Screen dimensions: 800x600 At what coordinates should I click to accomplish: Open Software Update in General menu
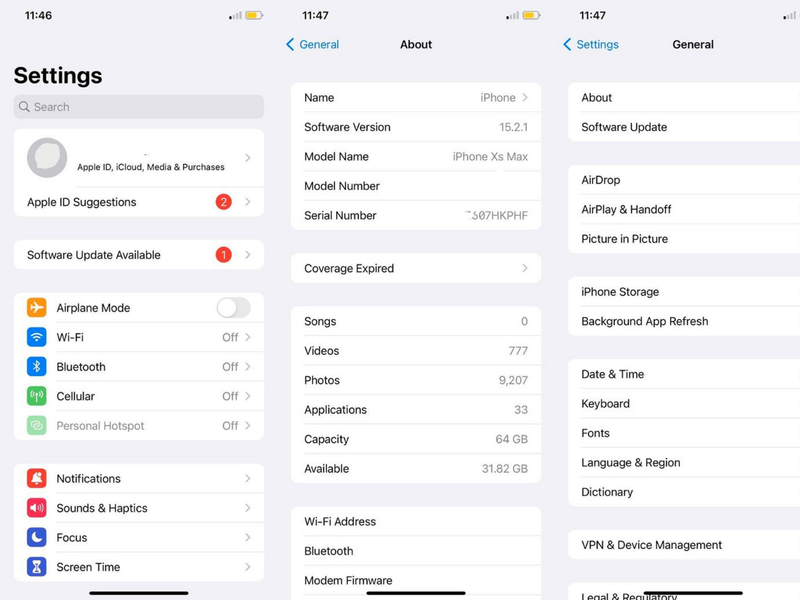point(684,127)
